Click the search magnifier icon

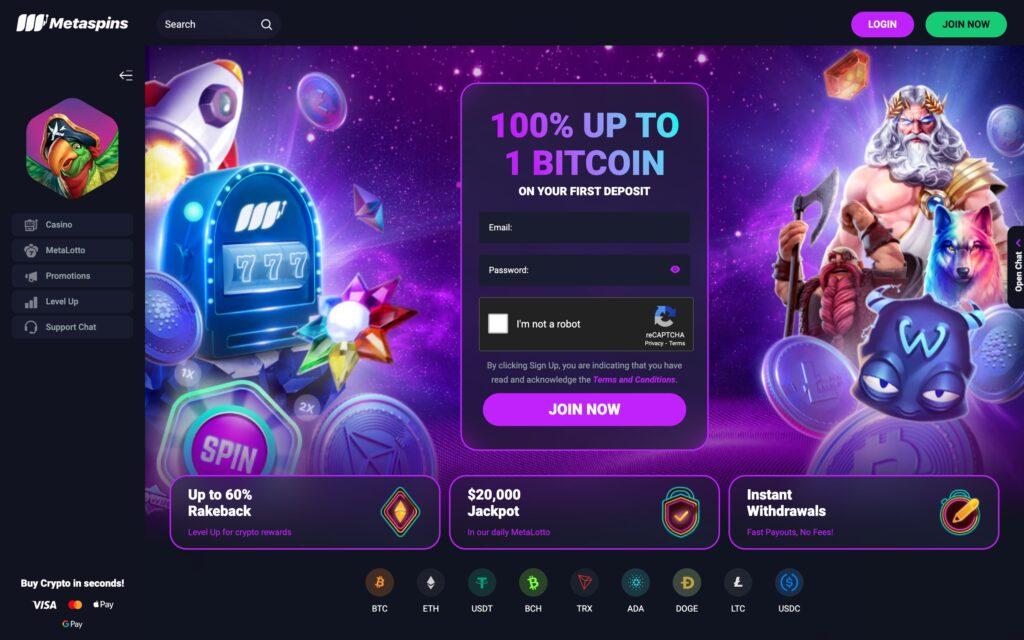tap(266, 24)
